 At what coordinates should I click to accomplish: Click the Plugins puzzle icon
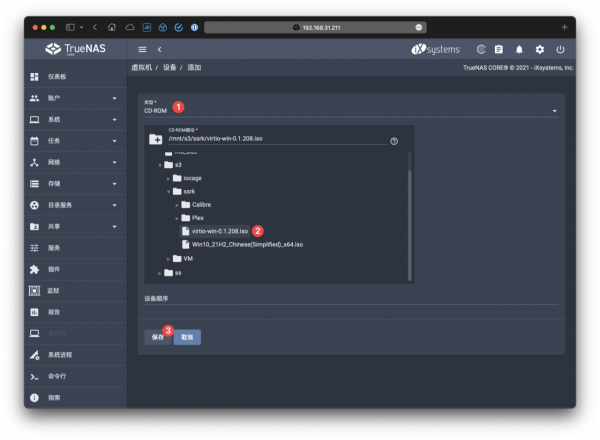coord(34,270)
